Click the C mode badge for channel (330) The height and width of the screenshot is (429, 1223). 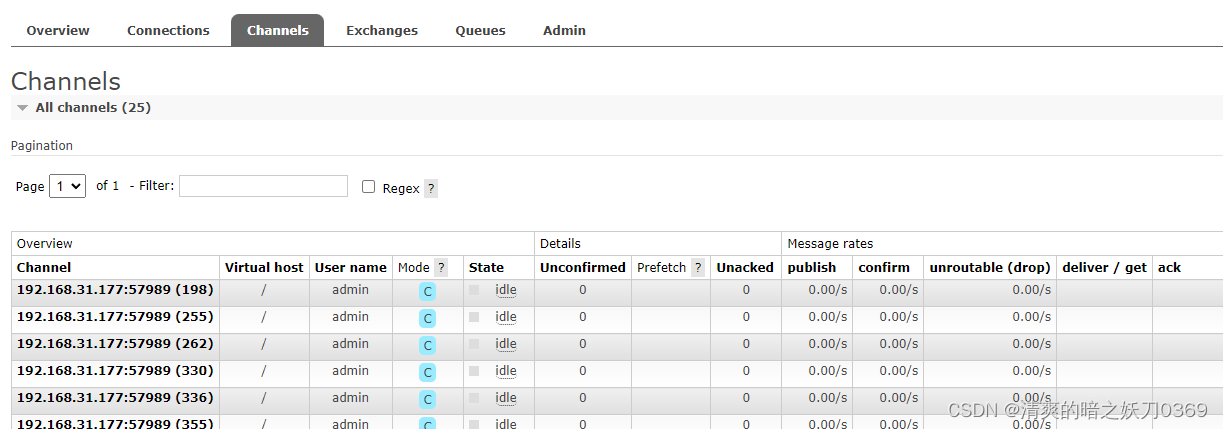tap(428, 373)
